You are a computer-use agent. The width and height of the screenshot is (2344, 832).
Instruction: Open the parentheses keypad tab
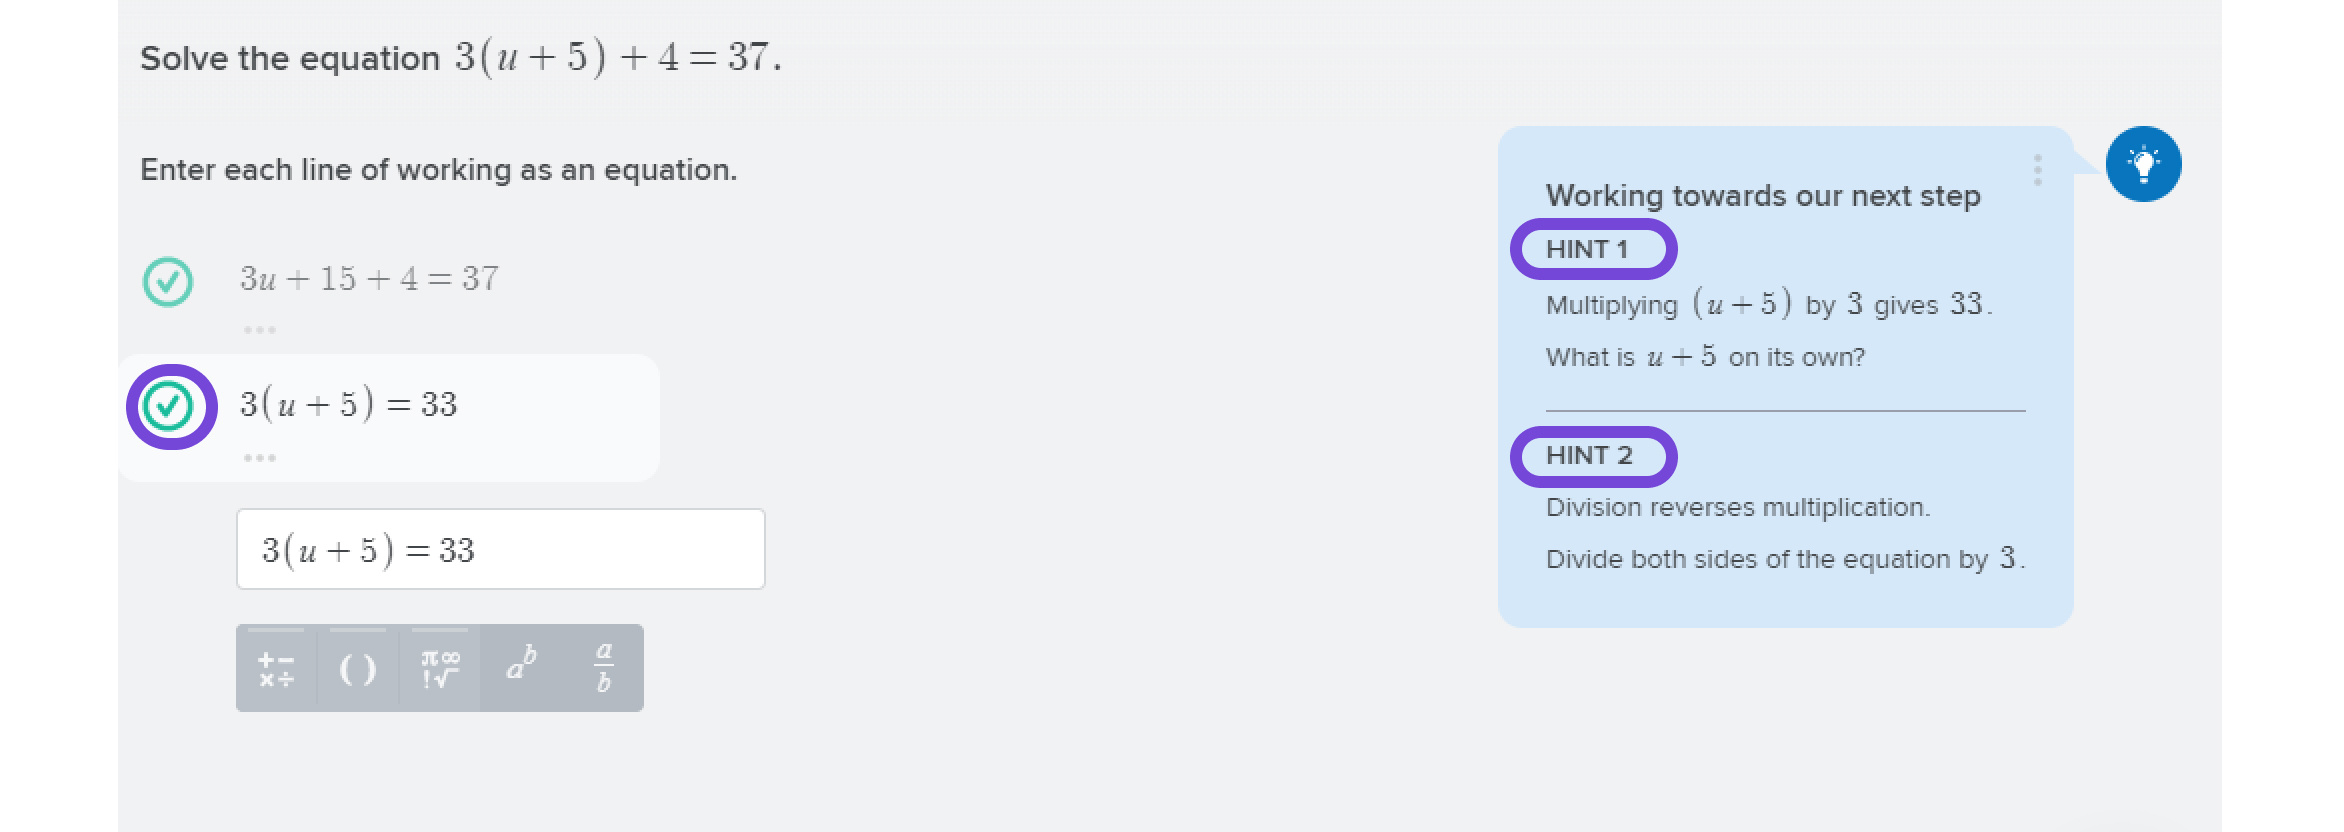click(x=358, y=668)
